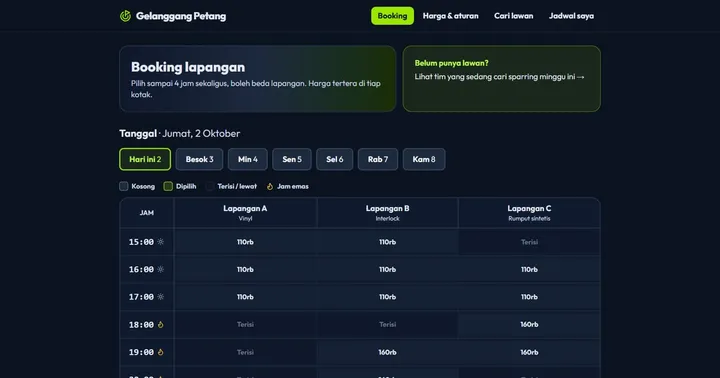Click Gelanggang Petang site title
The height and width of the screenshot is (378, 720).
click(x=181, y=16)
